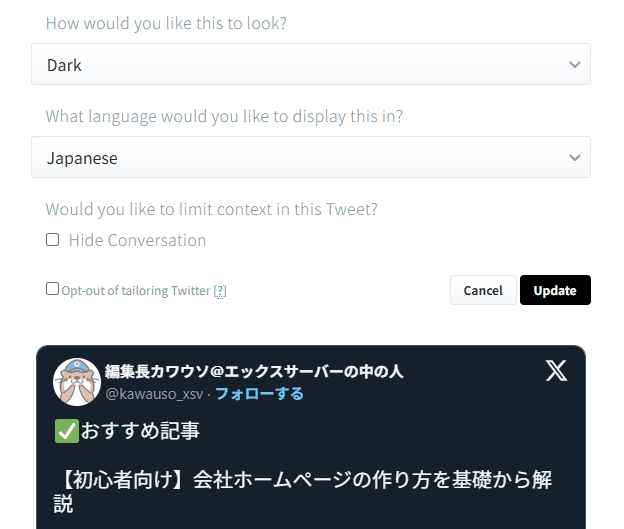Screen dimensions: 624x529
Task: Click the chevron arrow on the Dark selector
Action: coord(574,65)
